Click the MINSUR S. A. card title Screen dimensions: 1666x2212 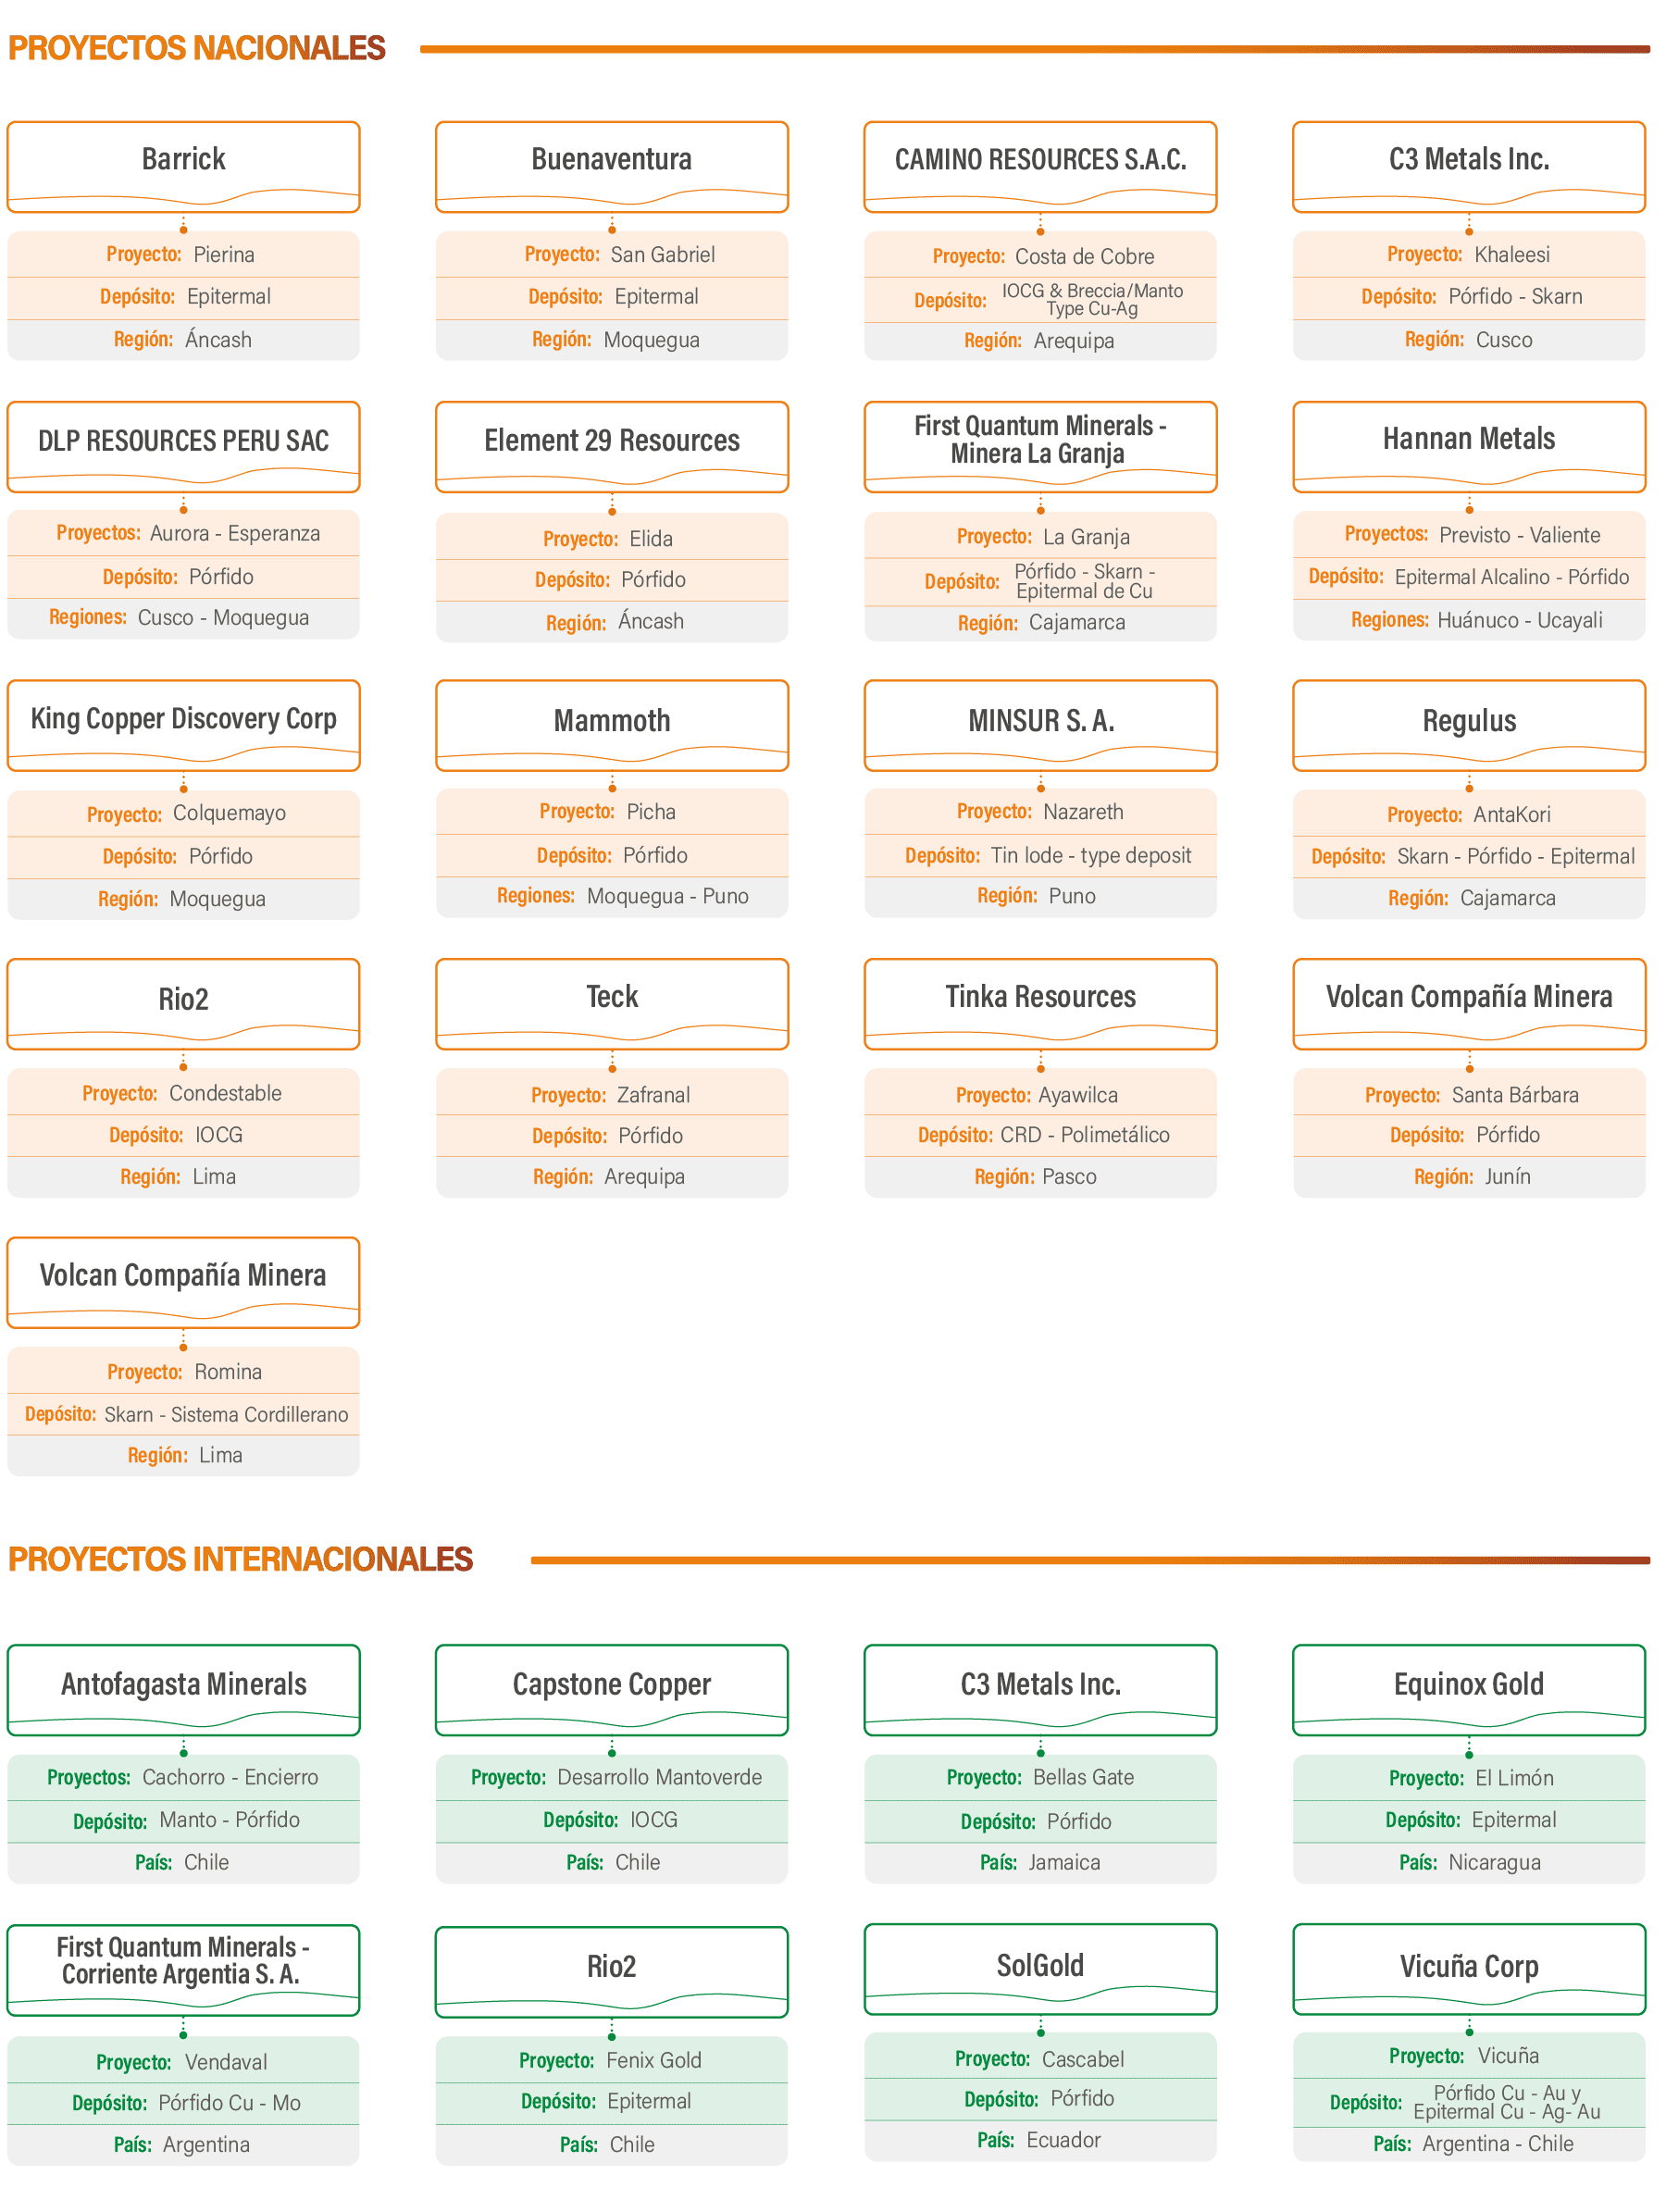(1041, 720)
